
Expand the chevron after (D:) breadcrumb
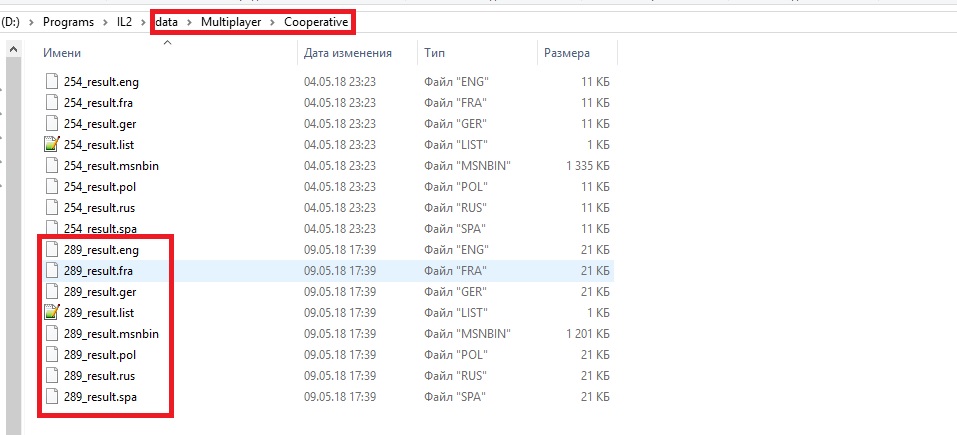pyautogui.click(x=32, y=23)
